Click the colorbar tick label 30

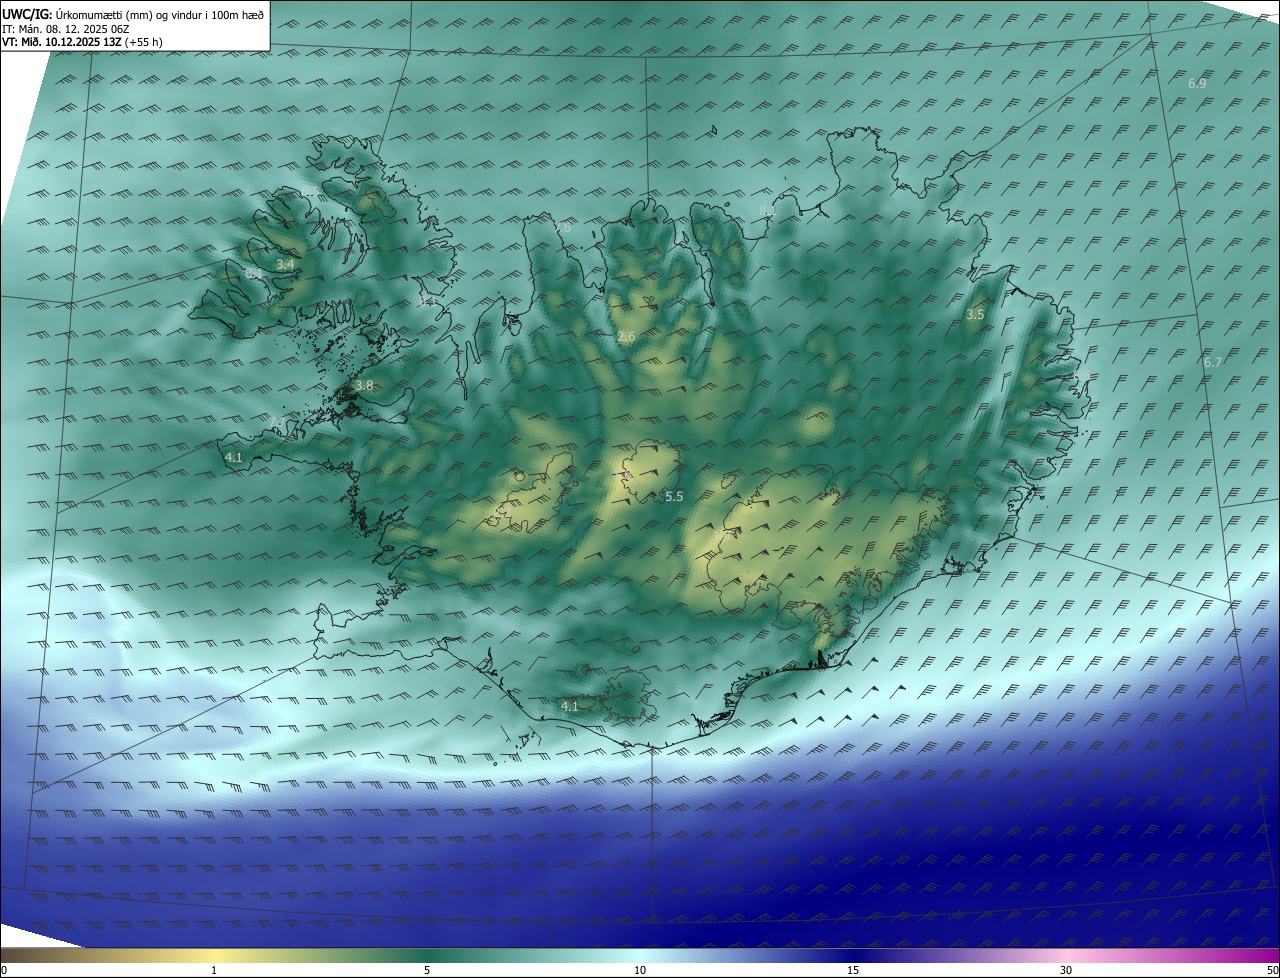1066,970
